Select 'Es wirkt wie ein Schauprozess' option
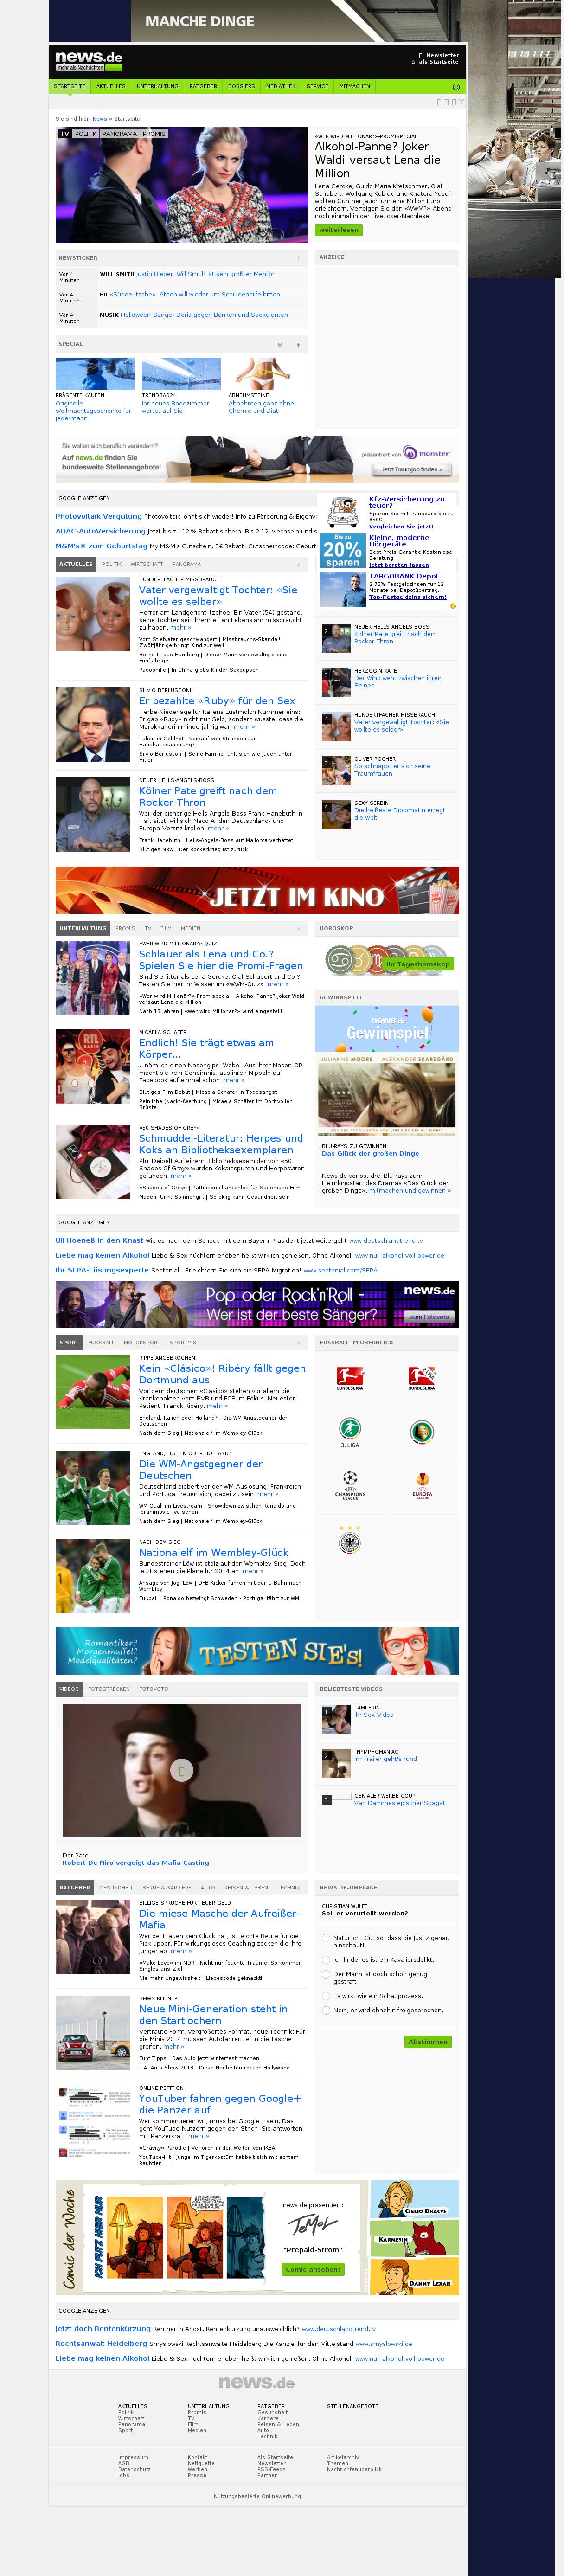Screen dimensions: 564x2576 point(326,1995)
